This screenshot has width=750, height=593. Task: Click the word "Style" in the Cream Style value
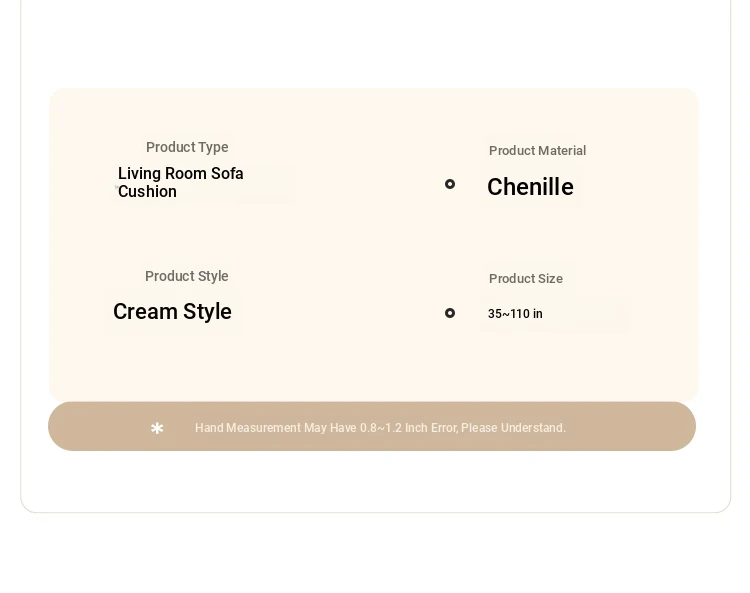pyautogui.click(x=206, y=312)
